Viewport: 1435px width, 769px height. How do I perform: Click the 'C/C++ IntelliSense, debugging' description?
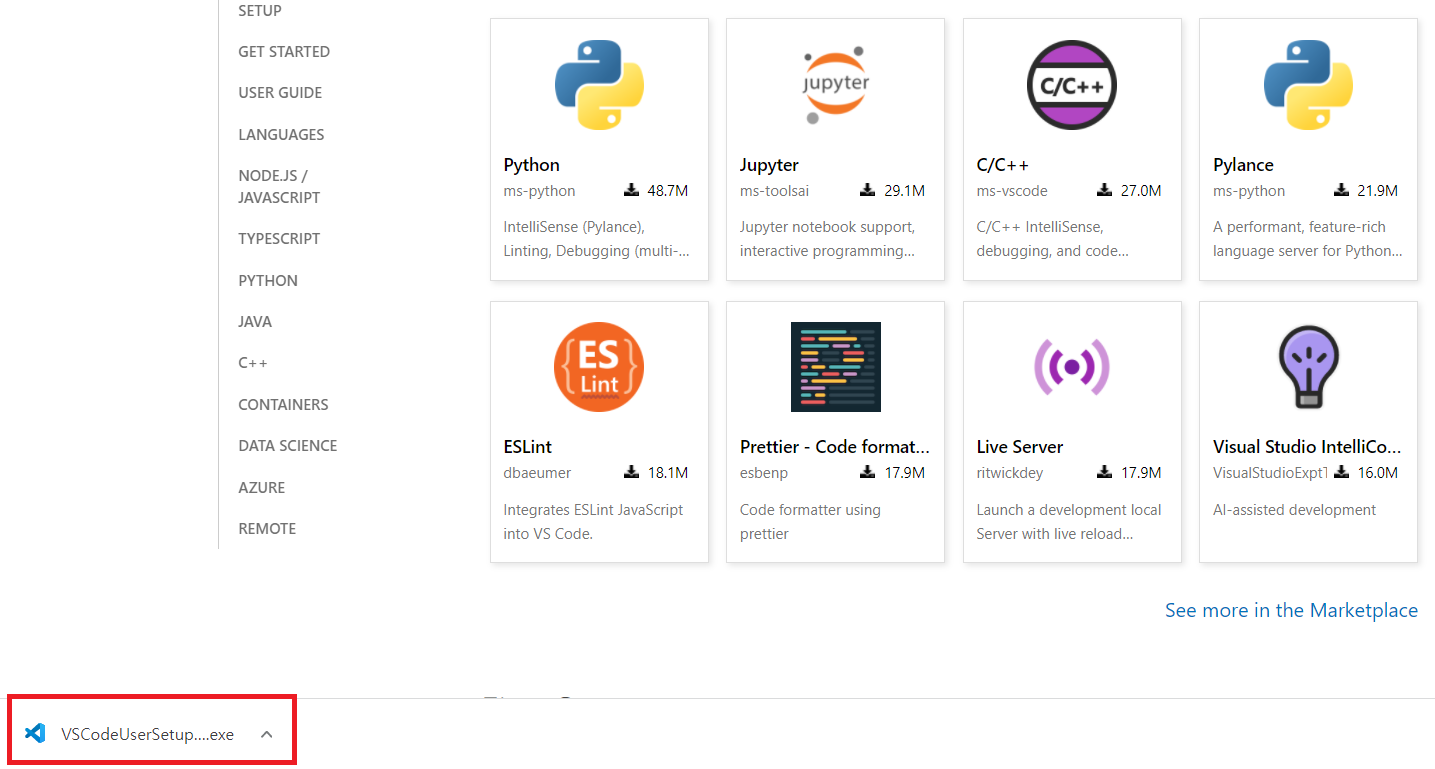click(x=1052, y=239)
